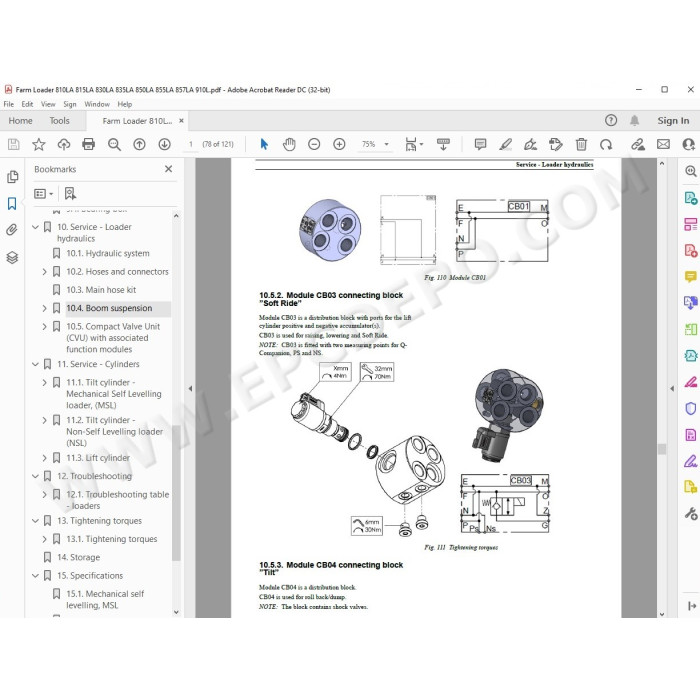Close the Farm Loader document tab
This screenshot has height=700, width=700.
181,121
